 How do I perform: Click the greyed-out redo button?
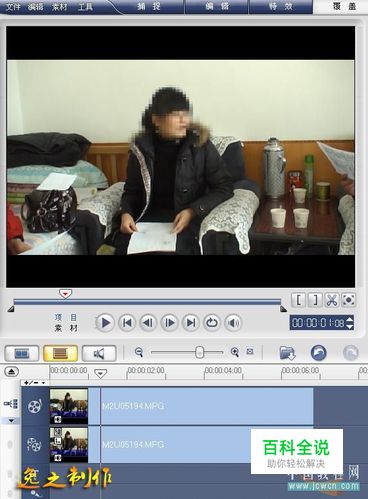(x=351, y=353)
